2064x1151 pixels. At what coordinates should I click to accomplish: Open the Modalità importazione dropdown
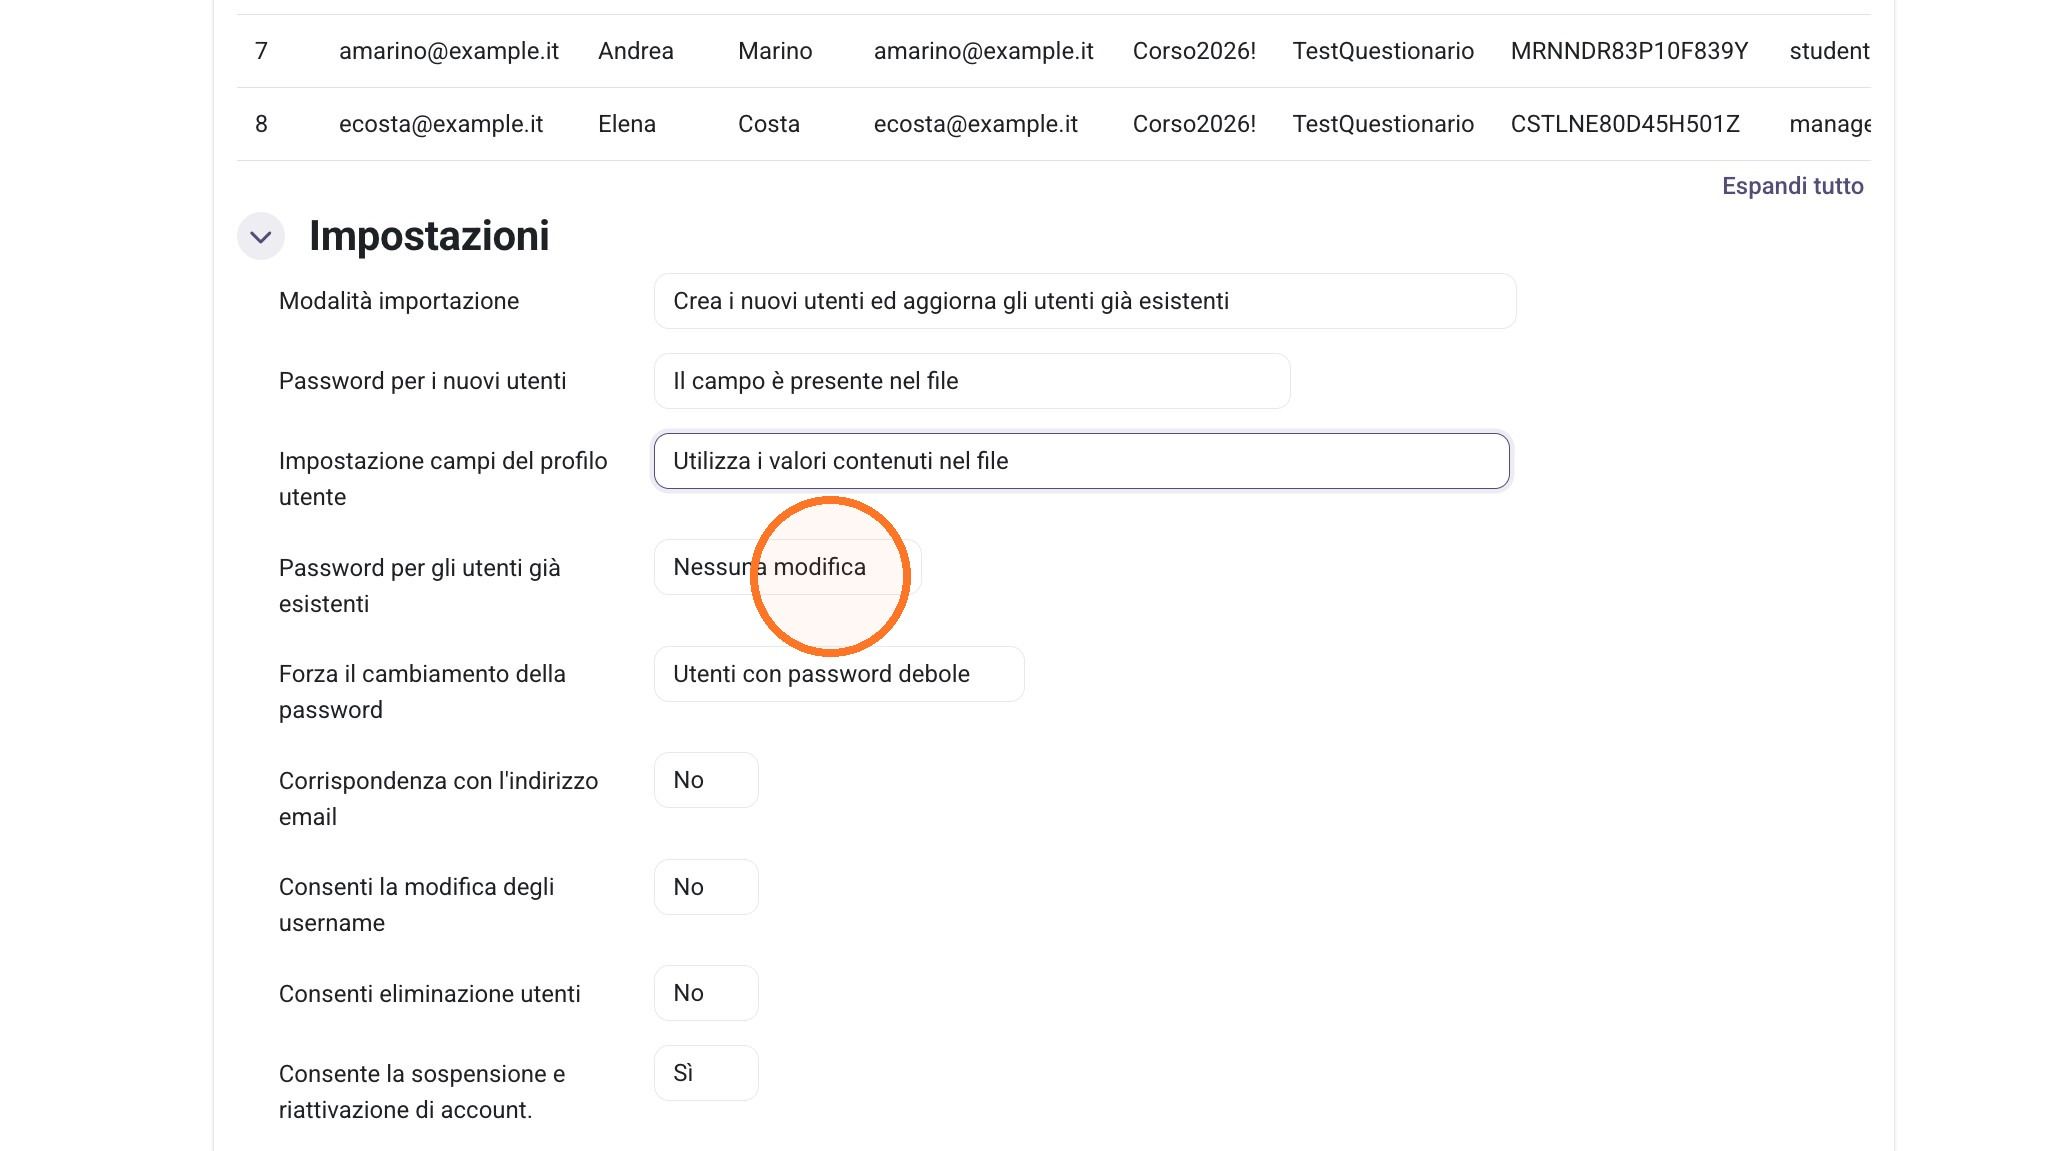tap(1085, 301)
